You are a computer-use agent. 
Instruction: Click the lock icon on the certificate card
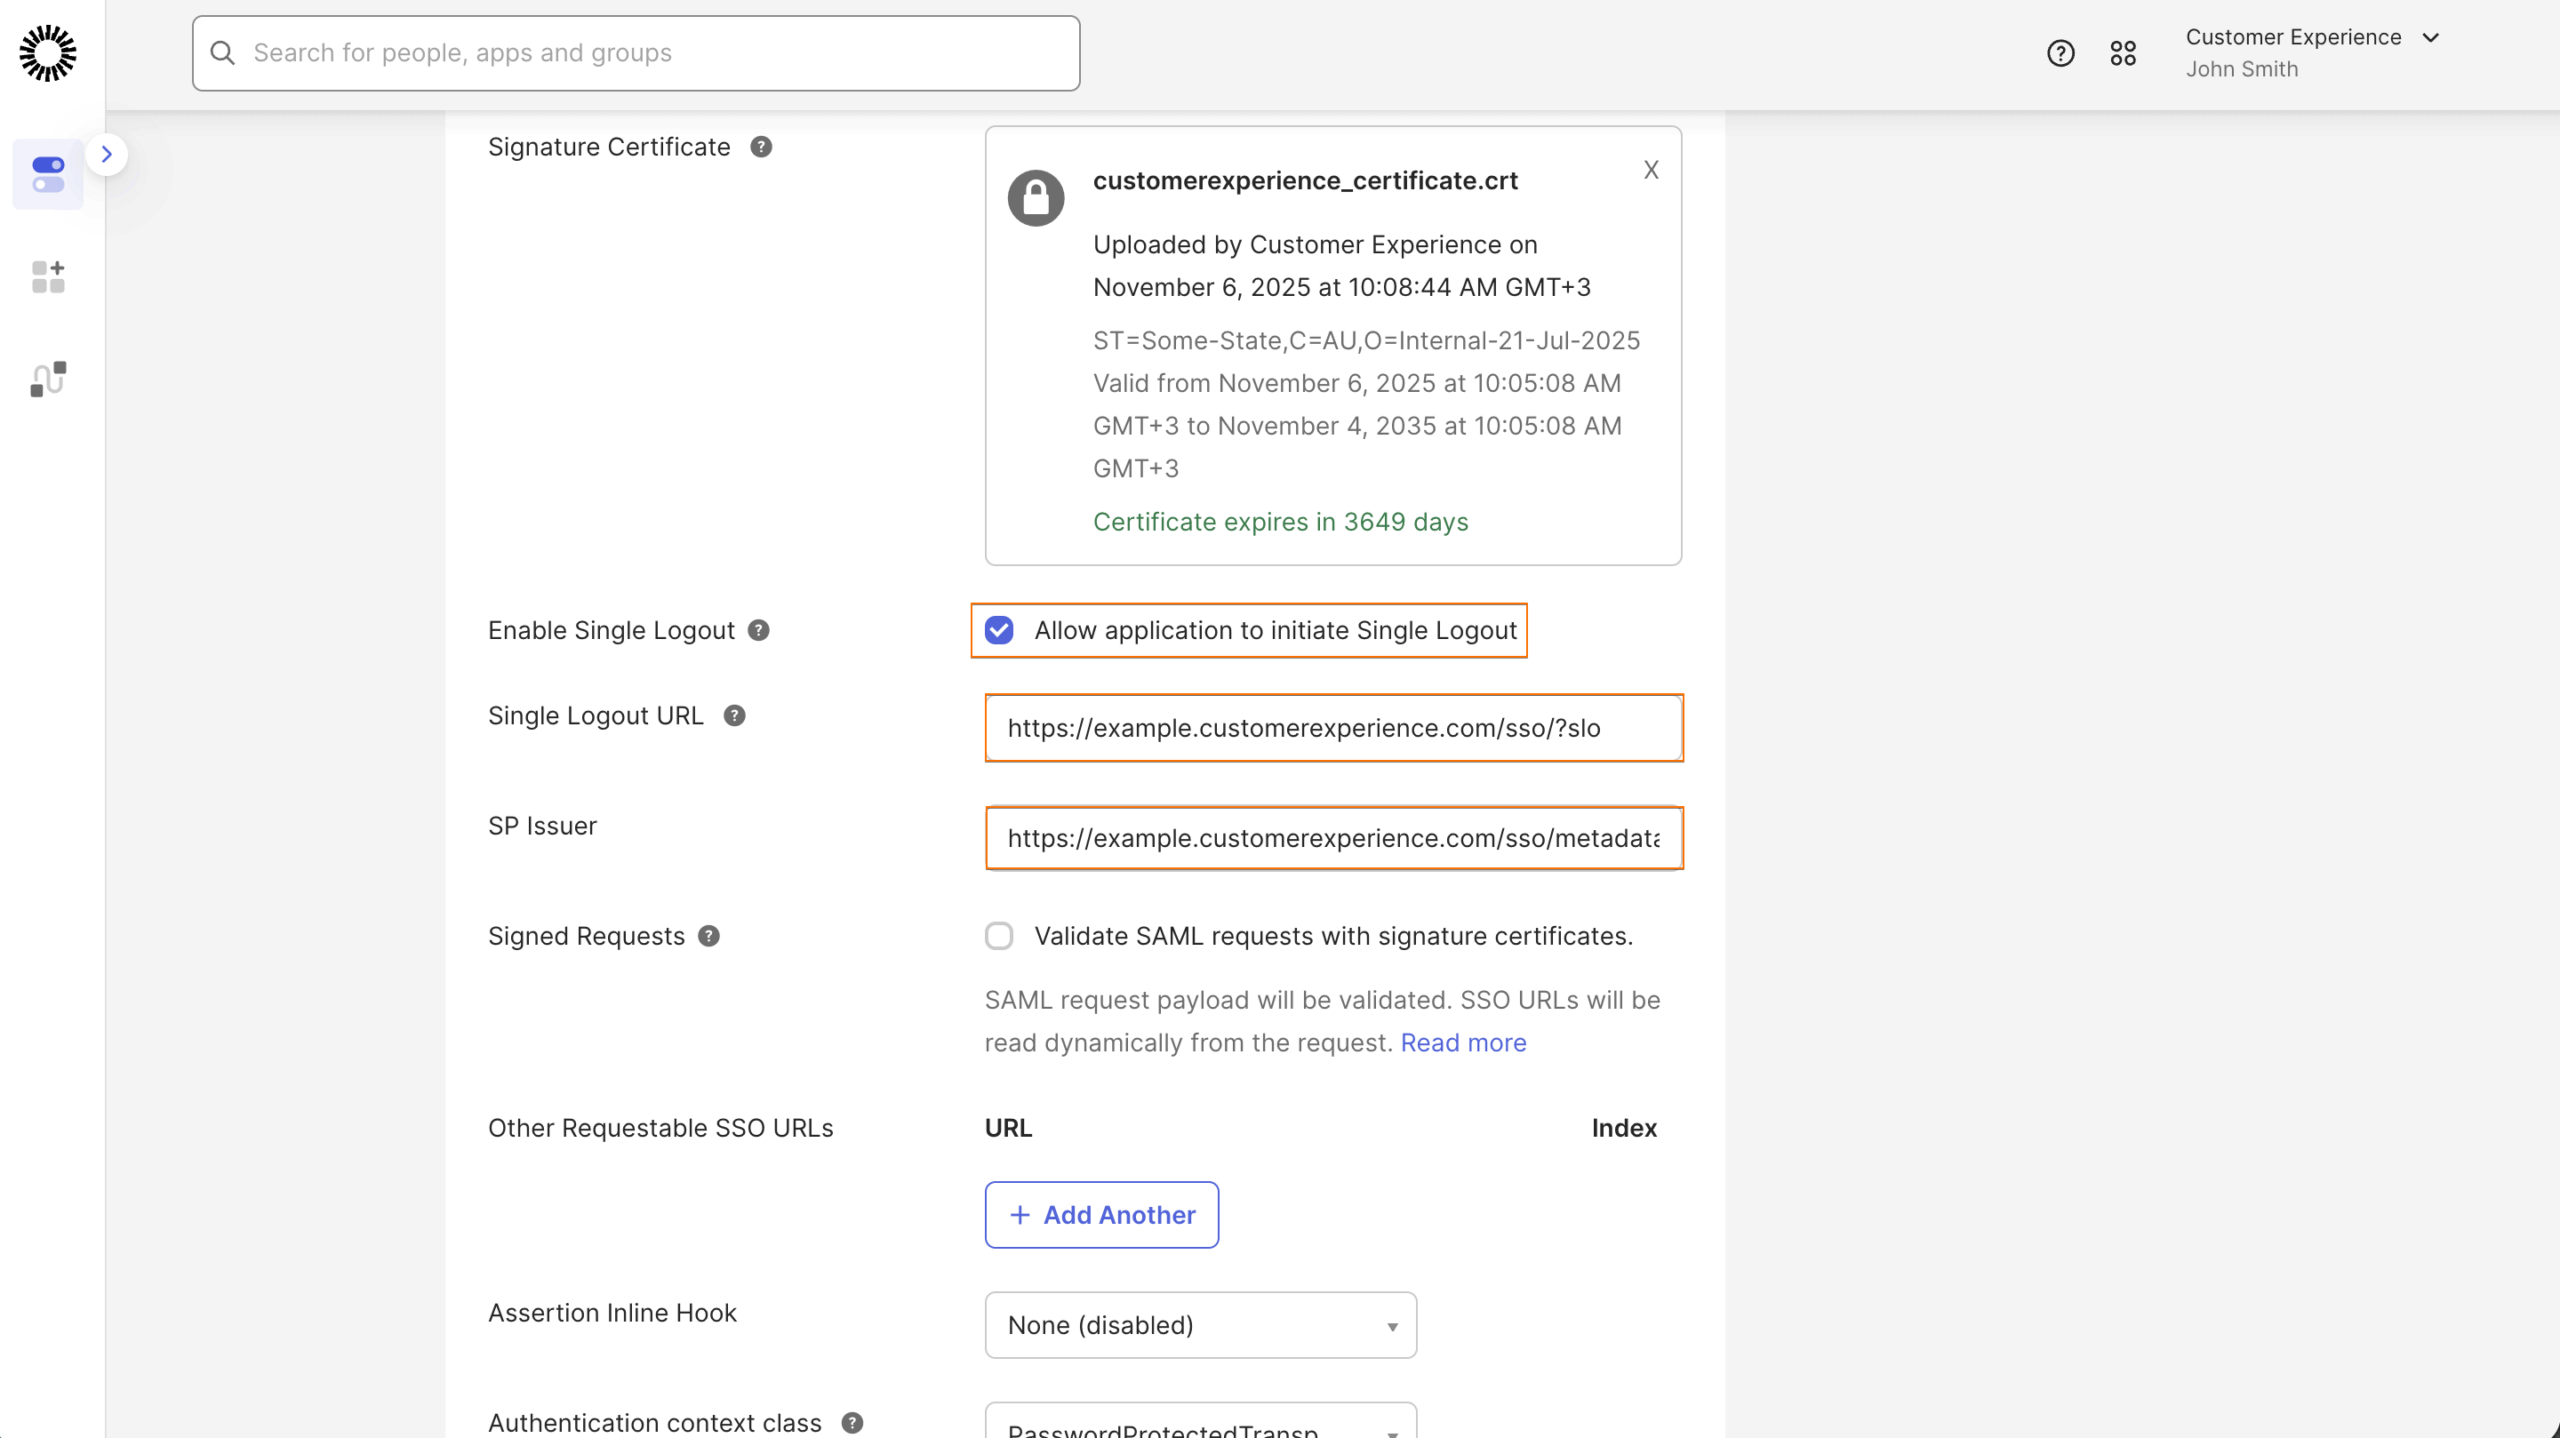1035,197
